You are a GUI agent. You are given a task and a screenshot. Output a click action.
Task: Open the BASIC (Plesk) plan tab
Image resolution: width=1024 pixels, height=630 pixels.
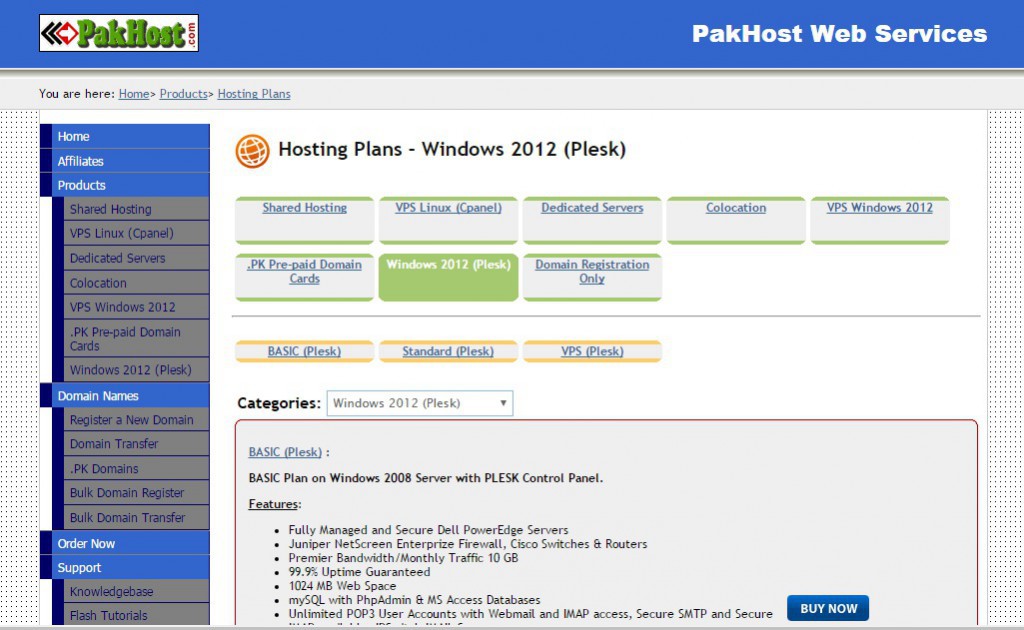click(x=304, y=351)
